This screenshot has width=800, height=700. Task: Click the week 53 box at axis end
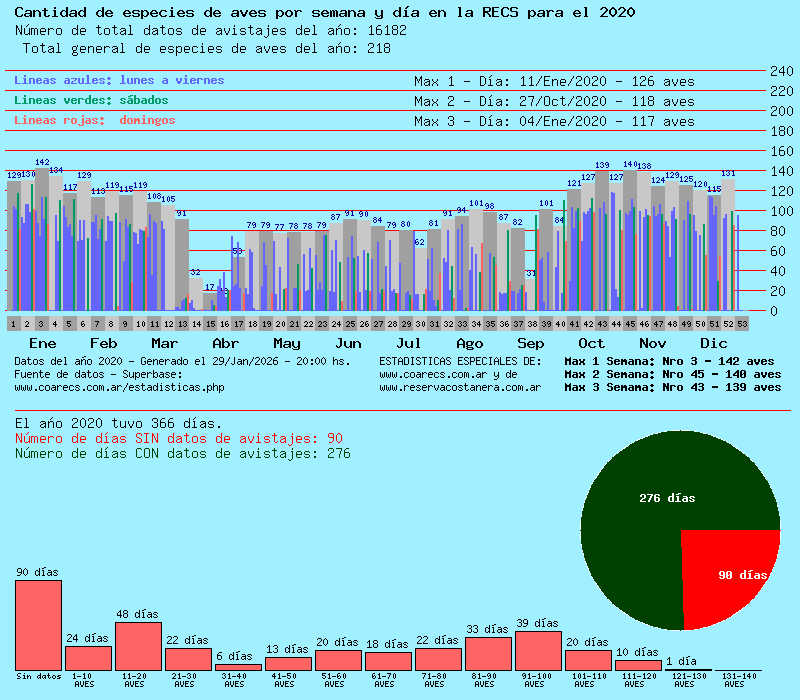742,324
